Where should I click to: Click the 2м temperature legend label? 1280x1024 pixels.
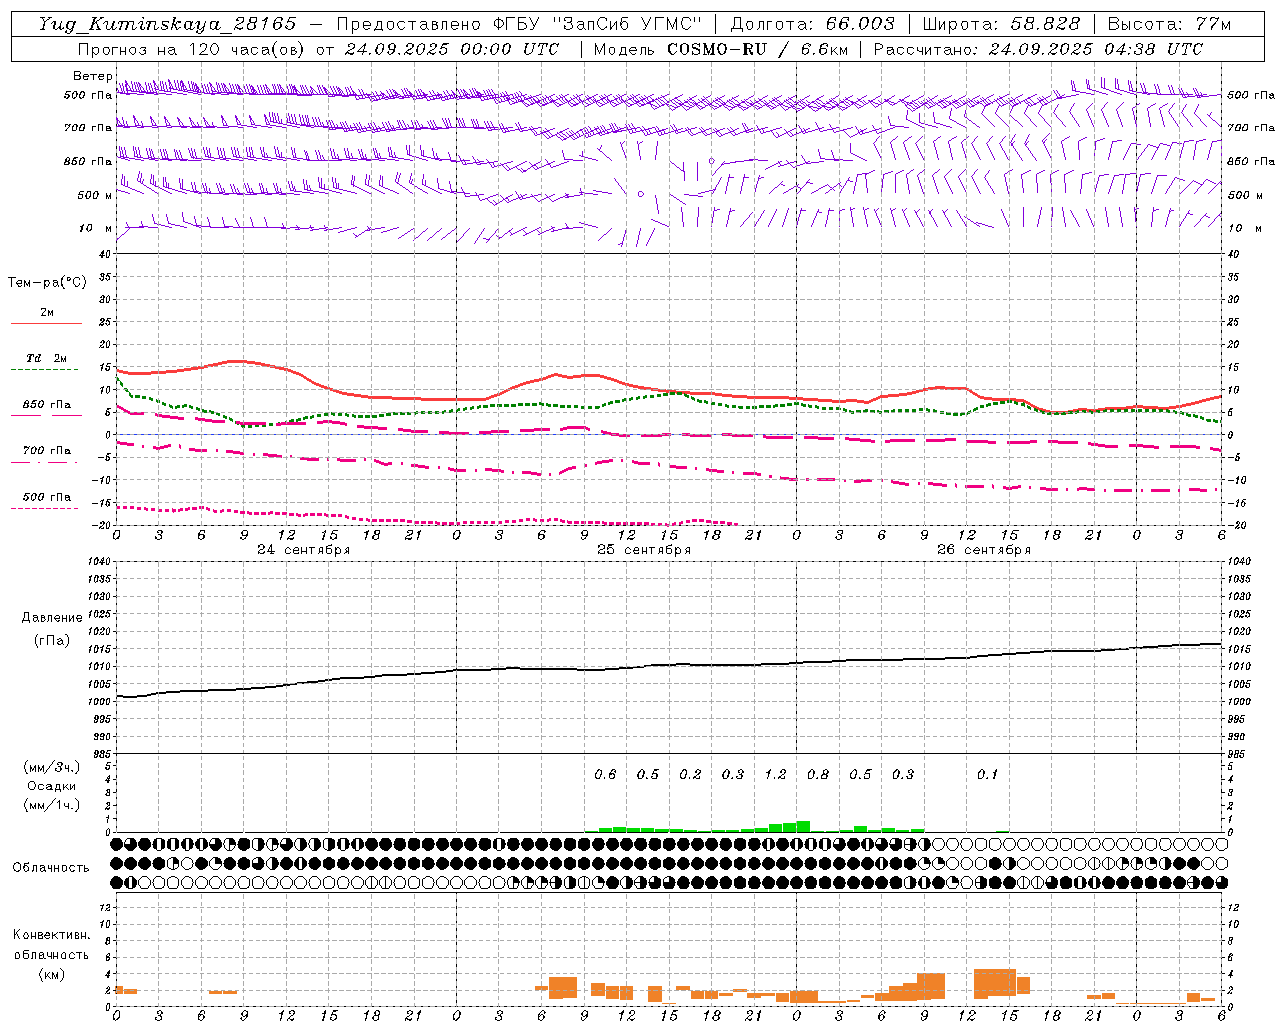[47, 312]
